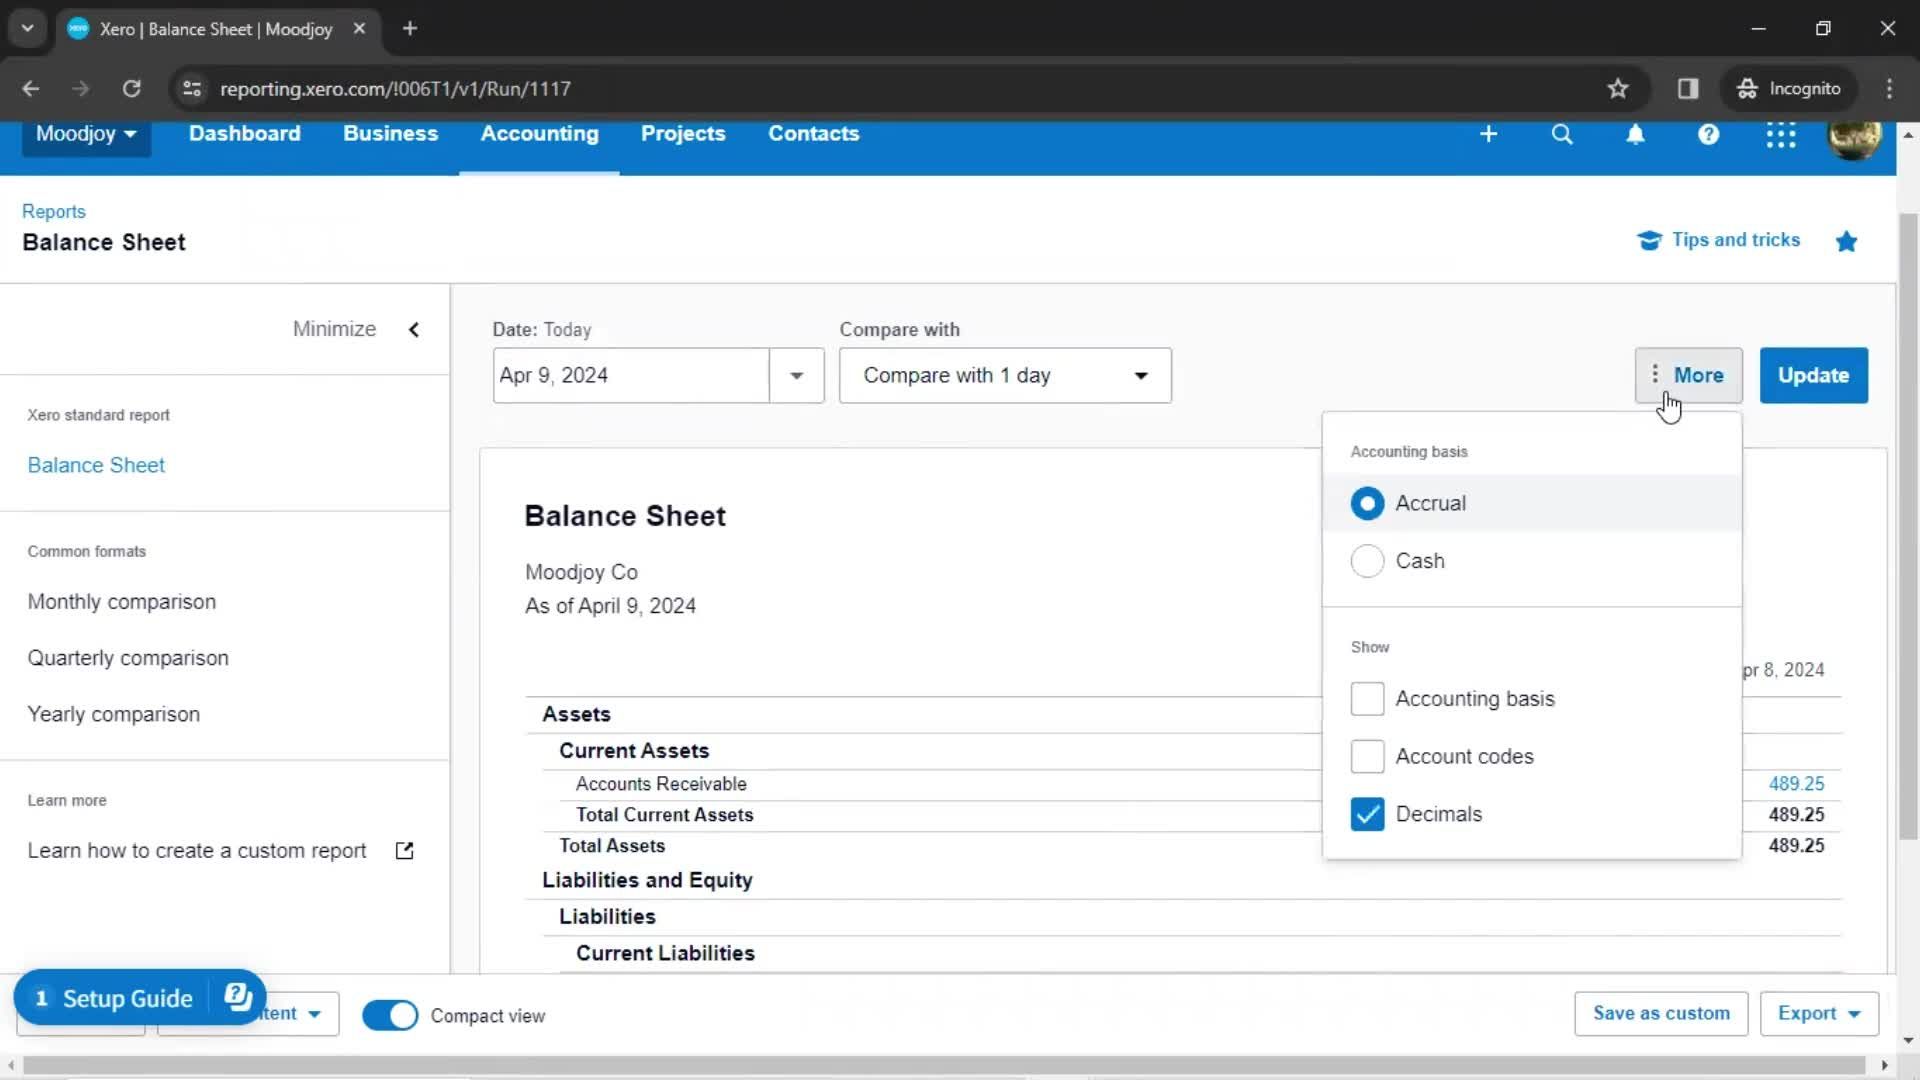Open Xero search magnifier icon
The width and height of the screenshot is (1920, 1080).
pyautogui.click(x=1562, y=134)
